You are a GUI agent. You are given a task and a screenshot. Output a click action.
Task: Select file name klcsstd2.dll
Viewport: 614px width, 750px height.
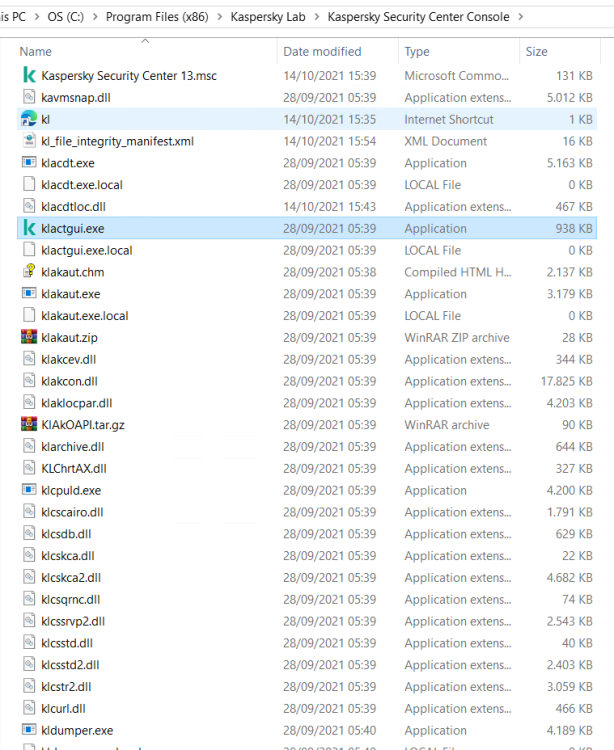70,665
